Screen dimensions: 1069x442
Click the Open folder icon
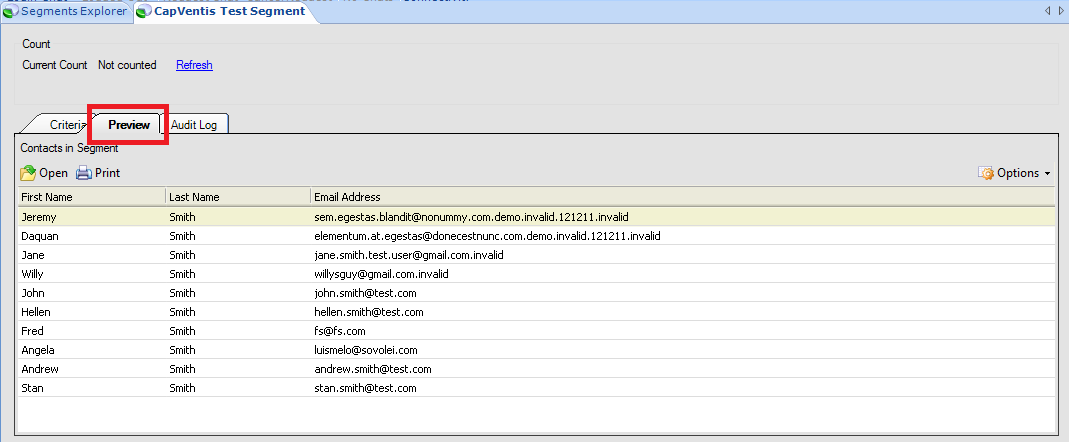point(28,173)
